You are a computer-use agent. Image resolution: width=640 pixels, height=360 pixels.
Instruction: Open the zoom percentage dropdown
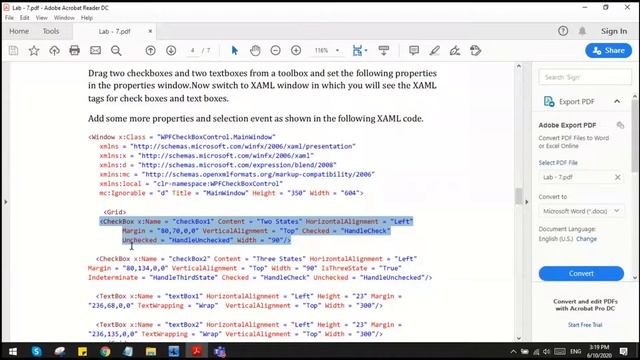tap(338, 51)
